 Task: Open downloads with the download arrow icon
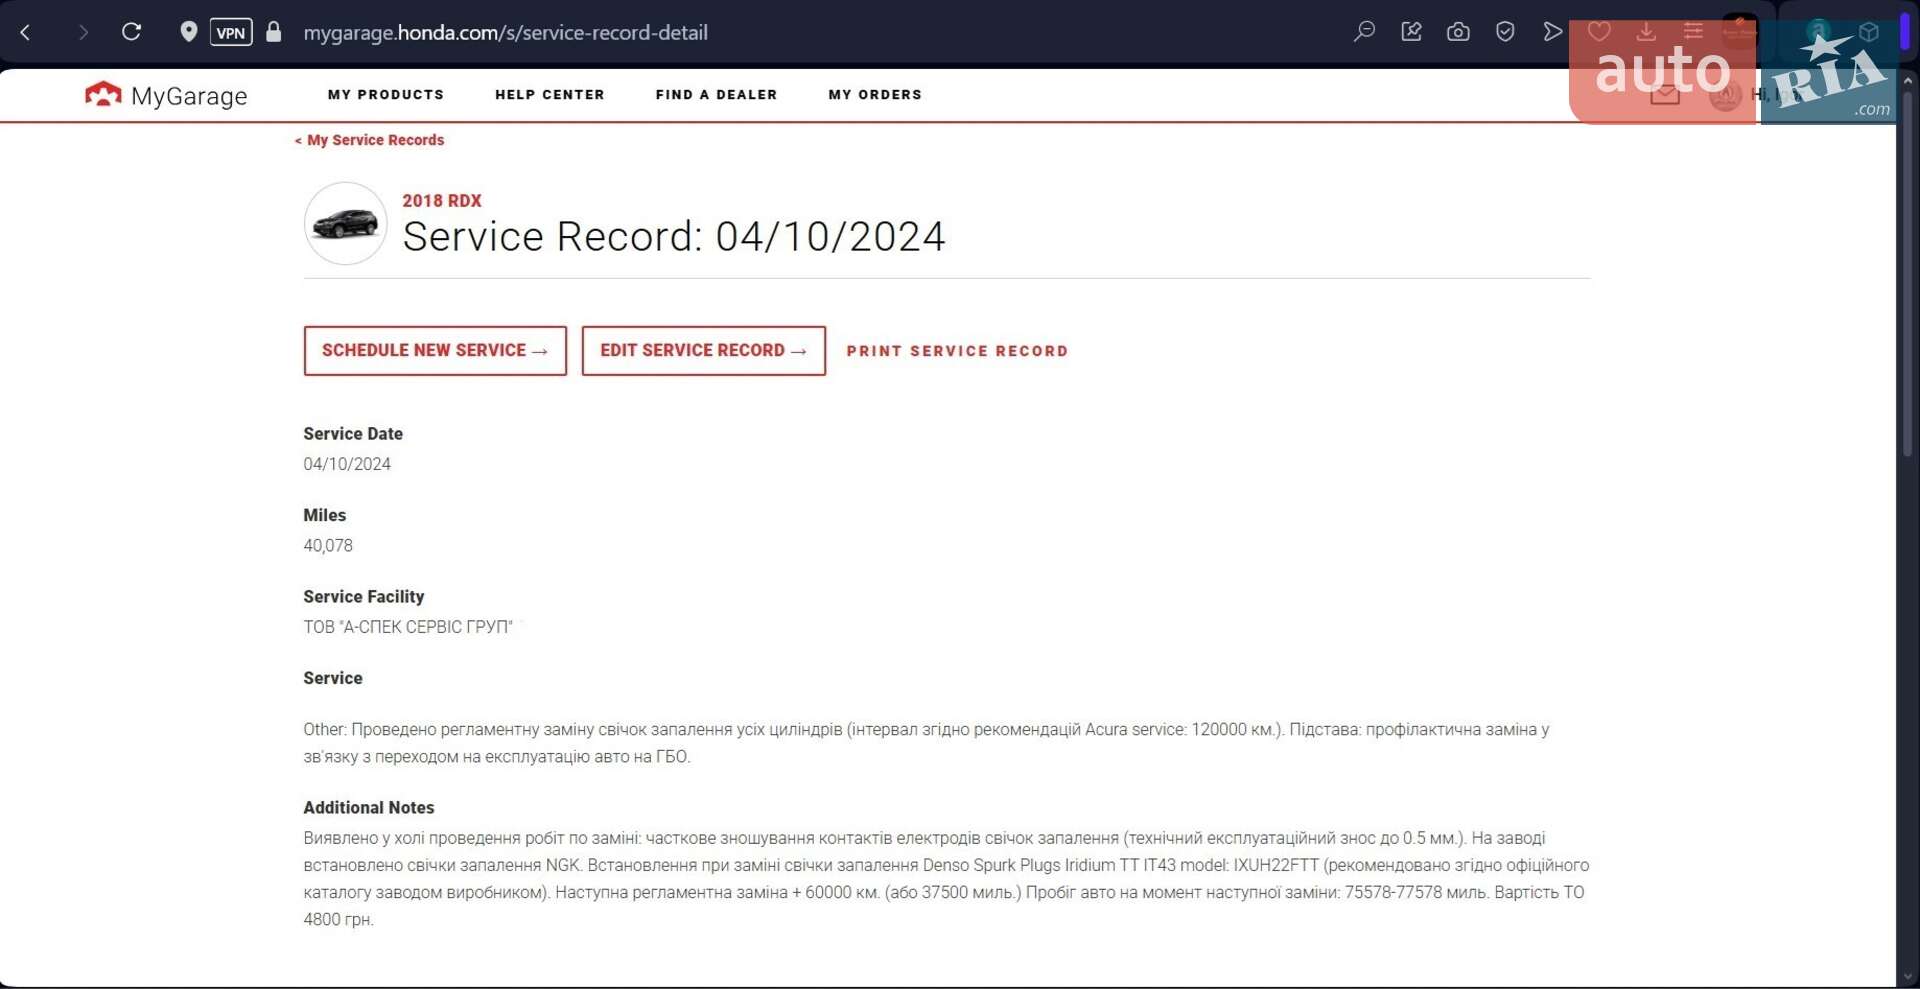tap(1646, 32)
